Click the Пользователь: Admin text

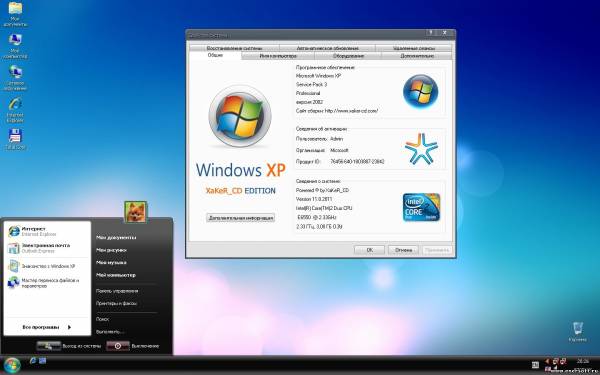click(x=320, y=139)
